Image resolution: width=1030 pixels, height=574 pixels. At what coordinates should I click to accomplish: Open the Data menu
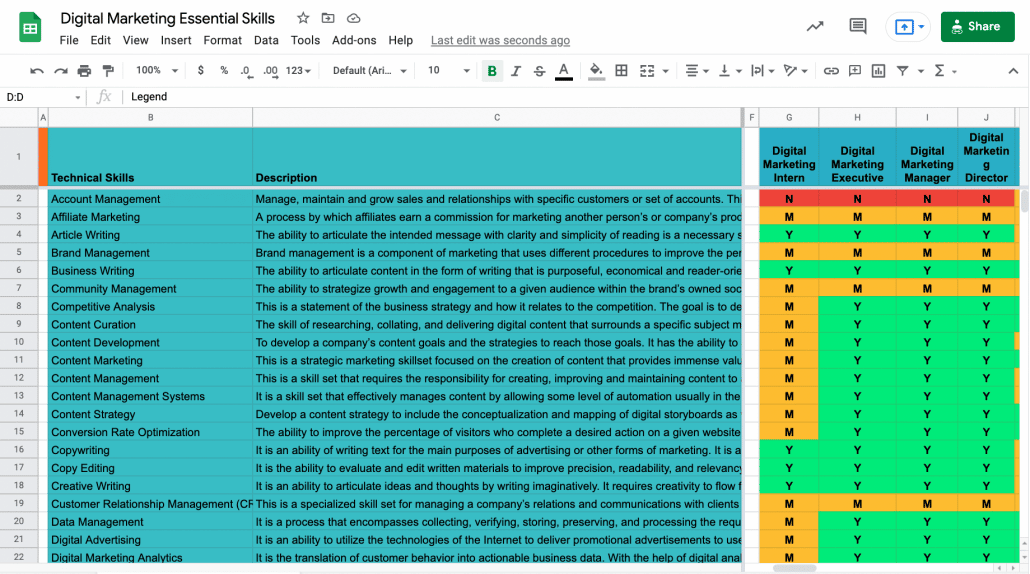[266, 40]
